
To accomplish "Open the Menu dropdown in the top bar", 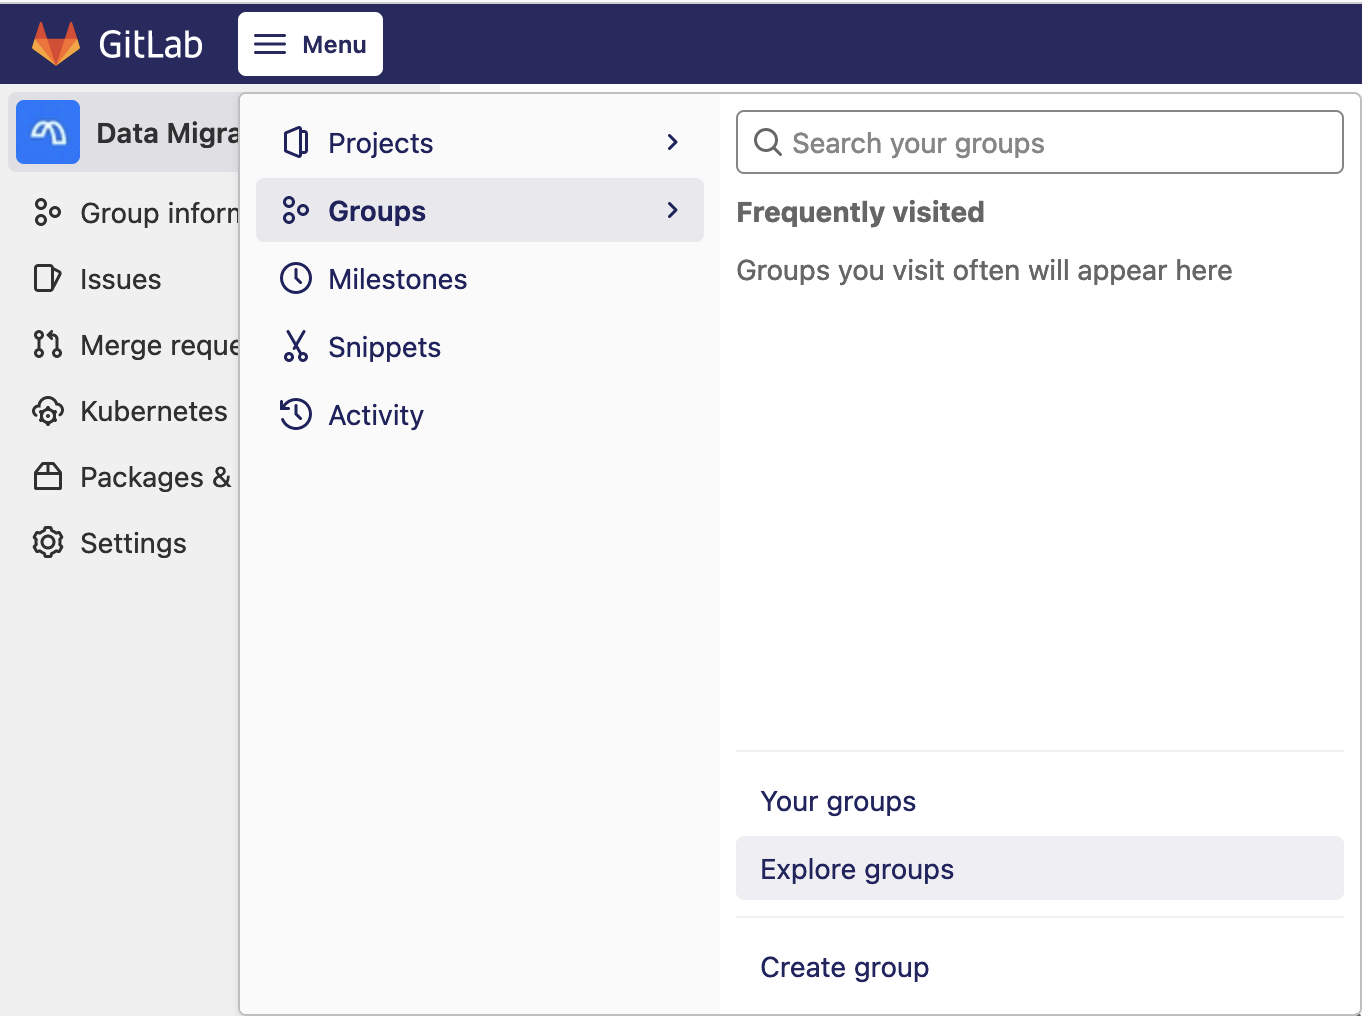I will [x=310, y=43].
